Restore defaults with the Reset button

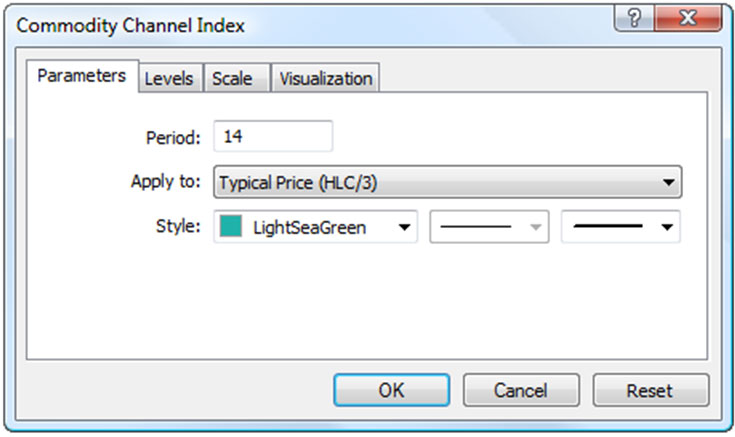[x=651, y=390]
